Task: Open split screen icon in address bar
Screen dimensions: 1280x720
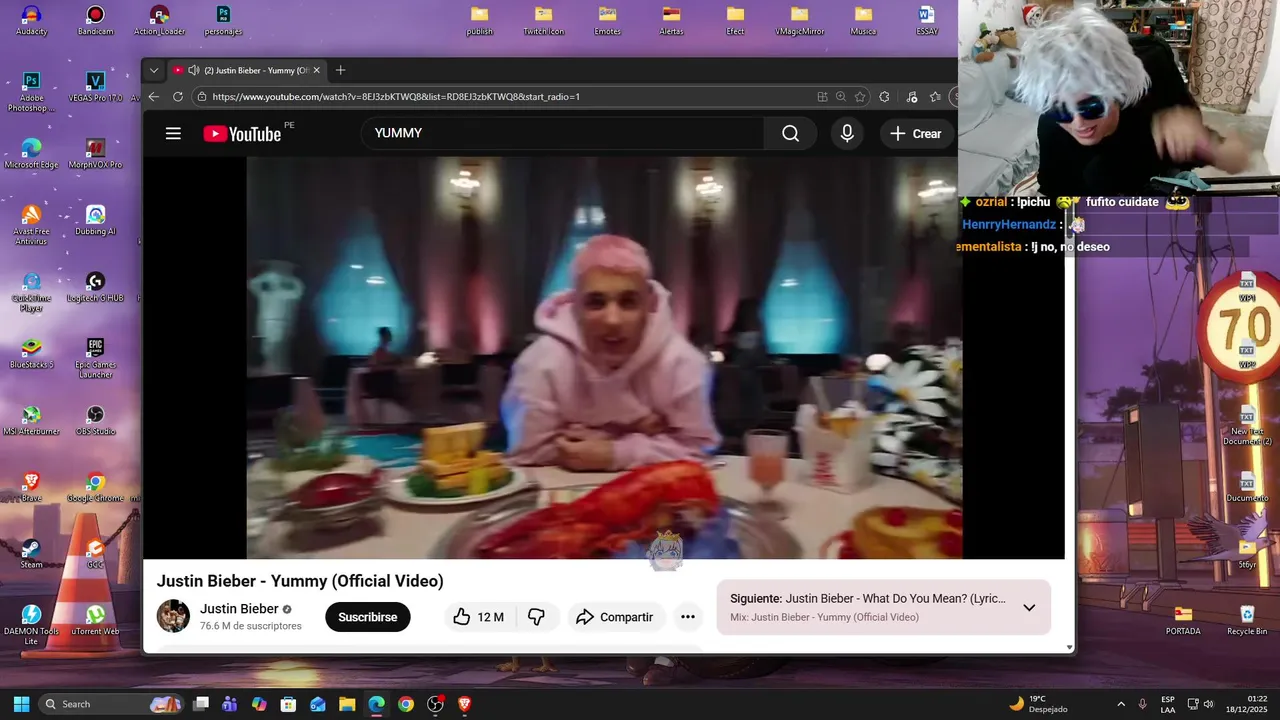Action: (x=822, y=97)
